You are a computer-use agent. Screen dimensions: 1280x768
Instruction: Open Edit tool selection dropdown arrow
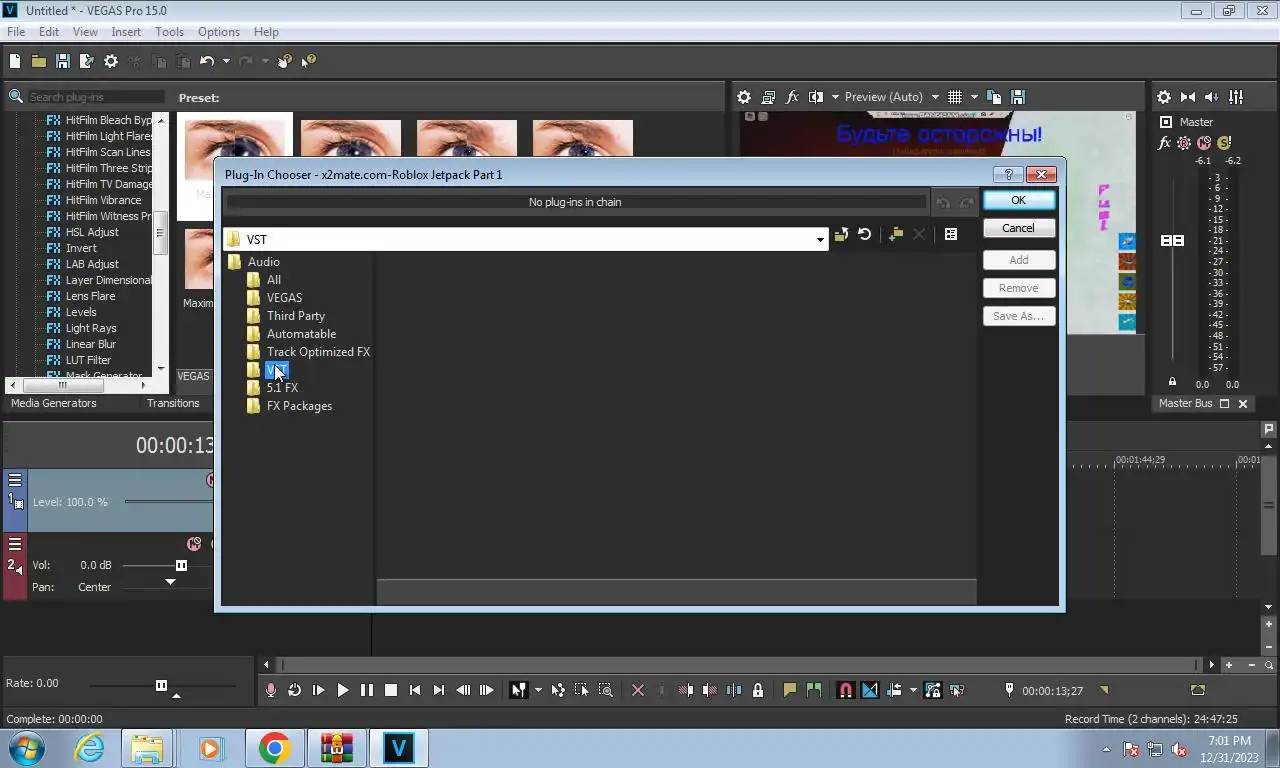[x=538, y=690]
